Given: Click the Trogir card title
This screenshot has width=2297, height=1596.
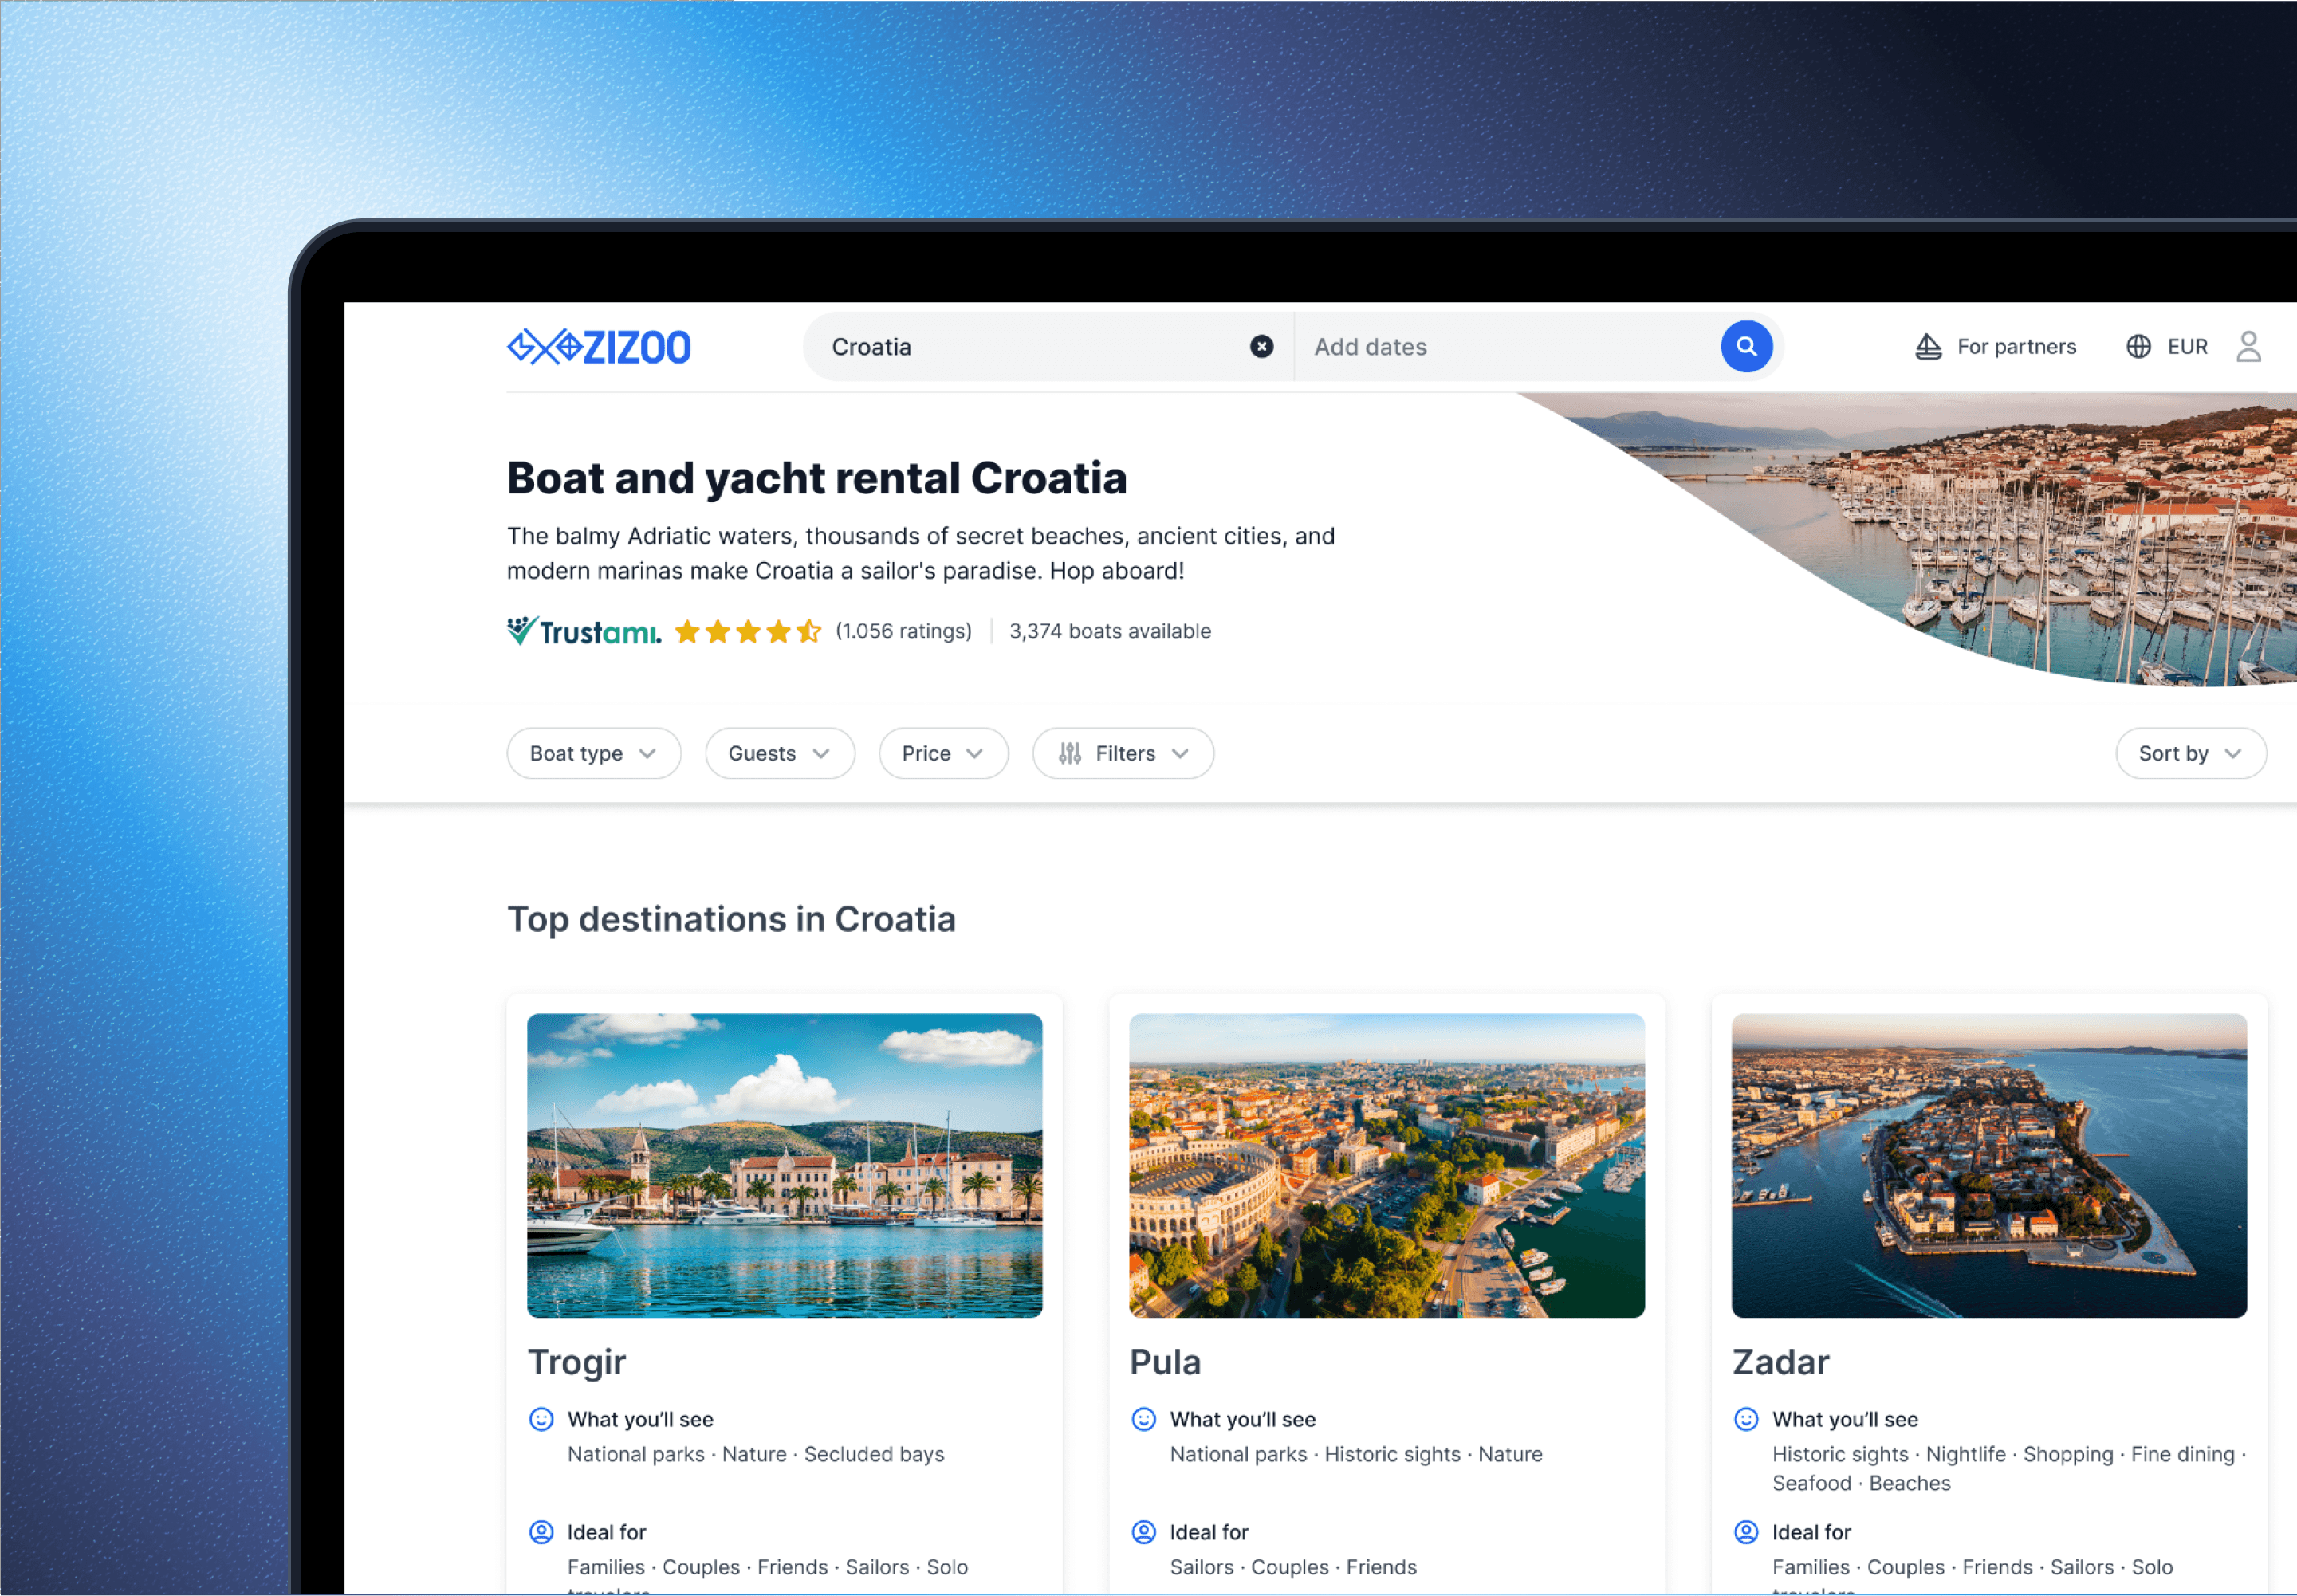Looking at the screenshot, I should pos(577,1362).
